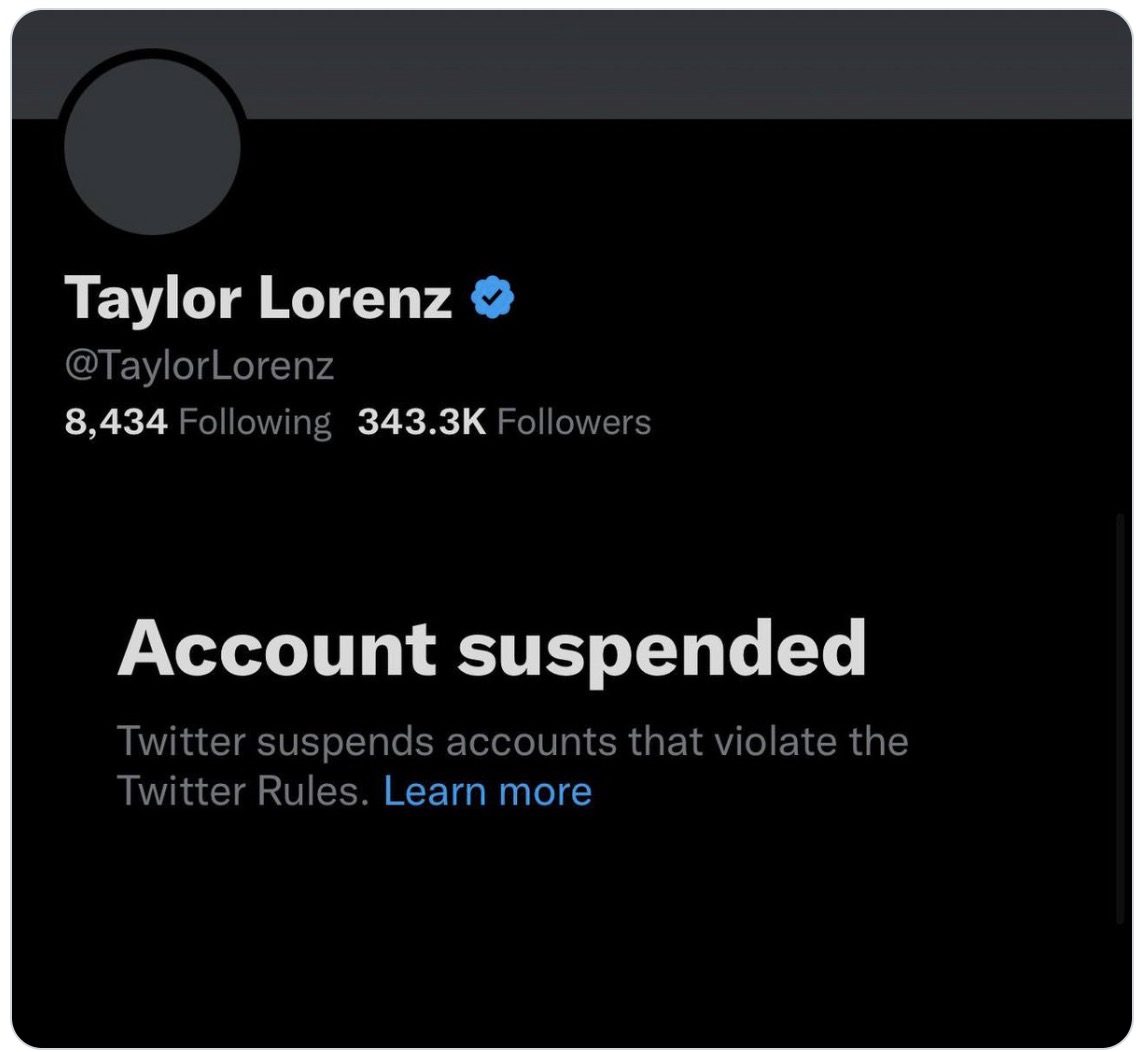Follow the Learn more link
This screenshot has height=1052, width=1142.
pos(487,791)
